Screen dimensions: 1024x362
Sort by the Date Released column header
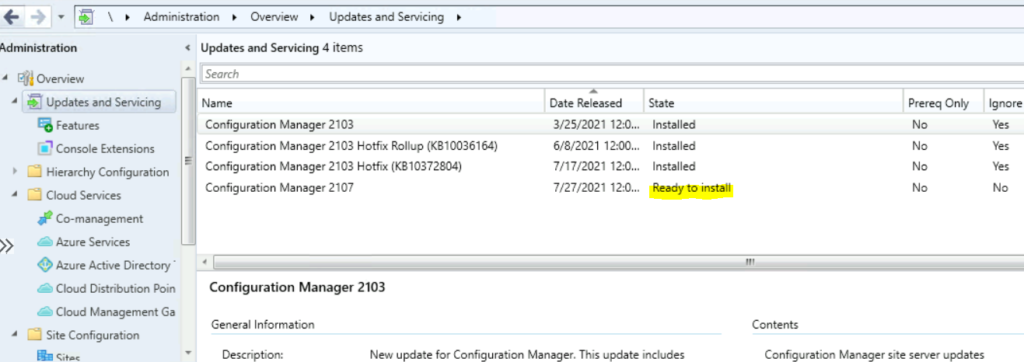tap(594, 103)
